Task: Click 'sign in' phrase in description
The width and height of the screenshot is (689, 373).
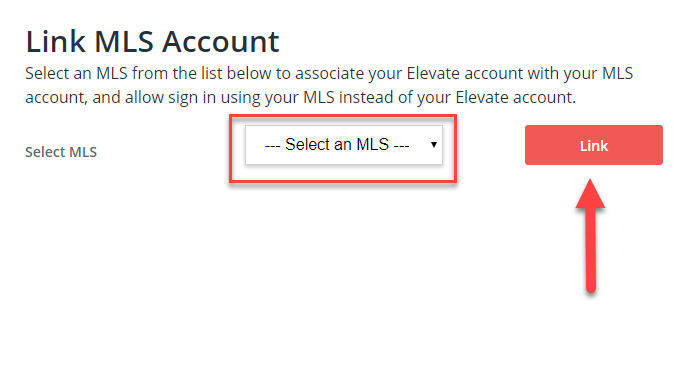Action: point(192,98)
